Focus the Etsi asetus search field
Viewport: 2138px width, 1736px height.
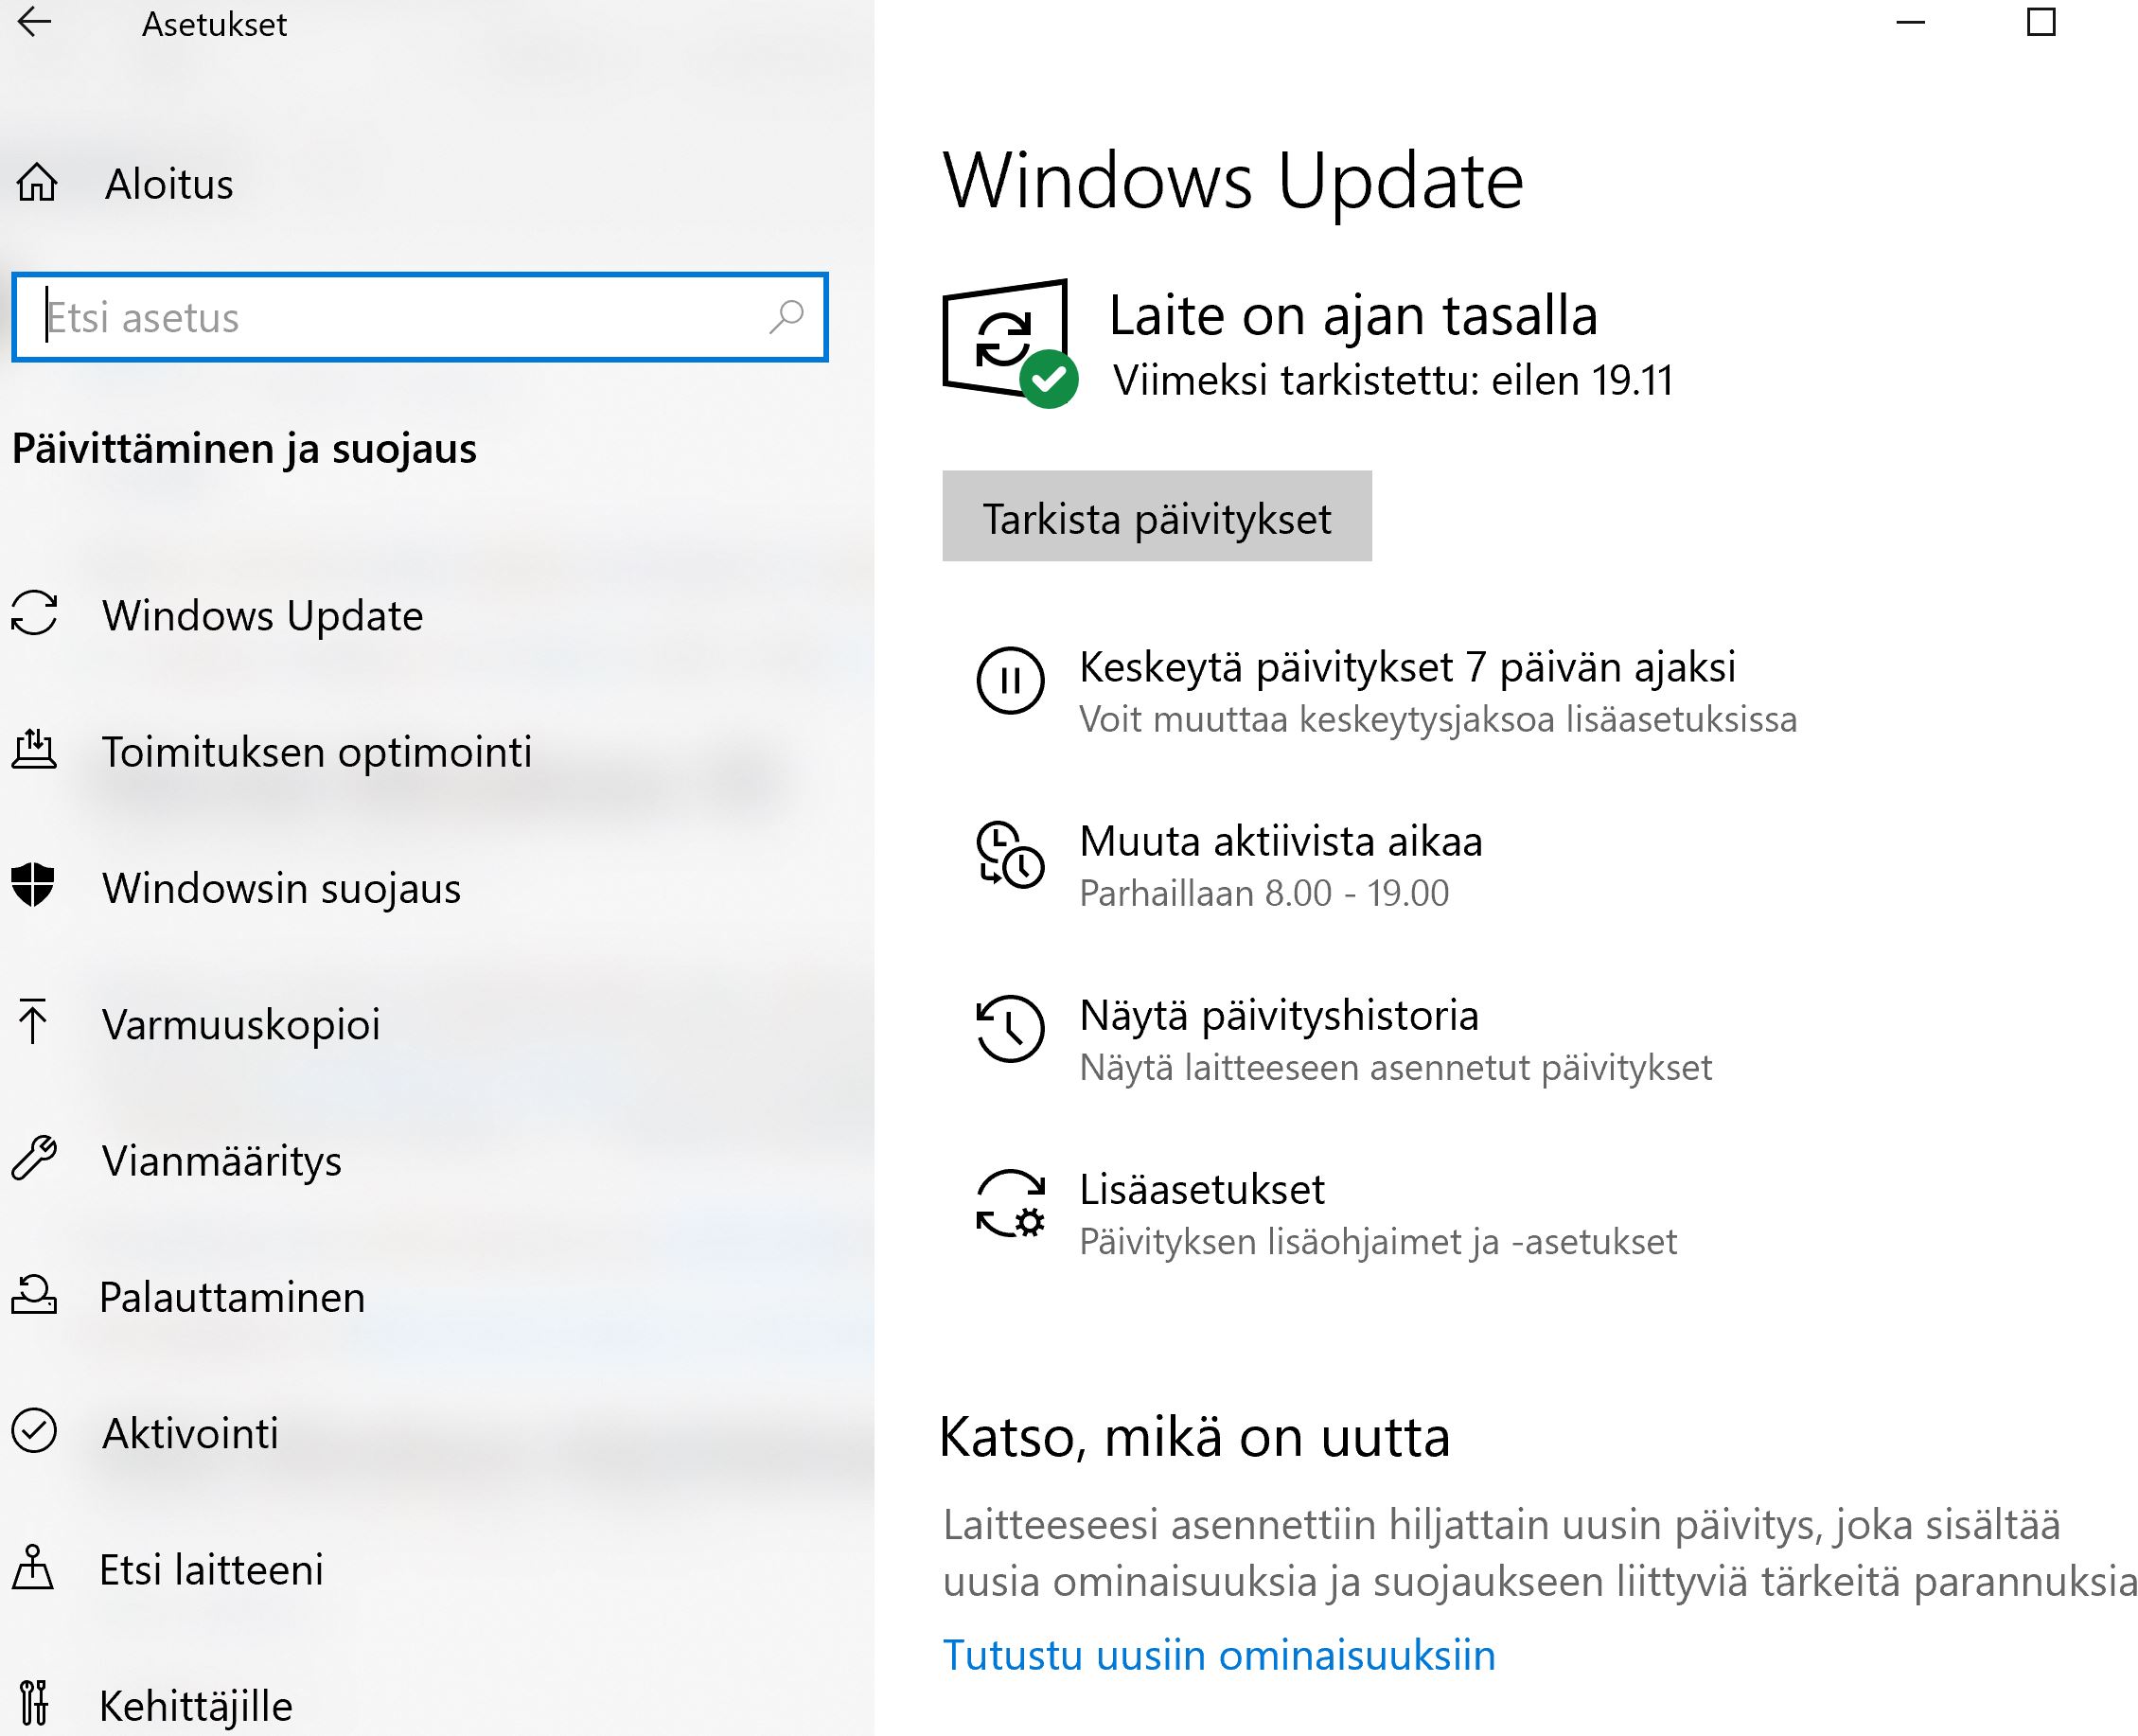click(x=420, y=317)
